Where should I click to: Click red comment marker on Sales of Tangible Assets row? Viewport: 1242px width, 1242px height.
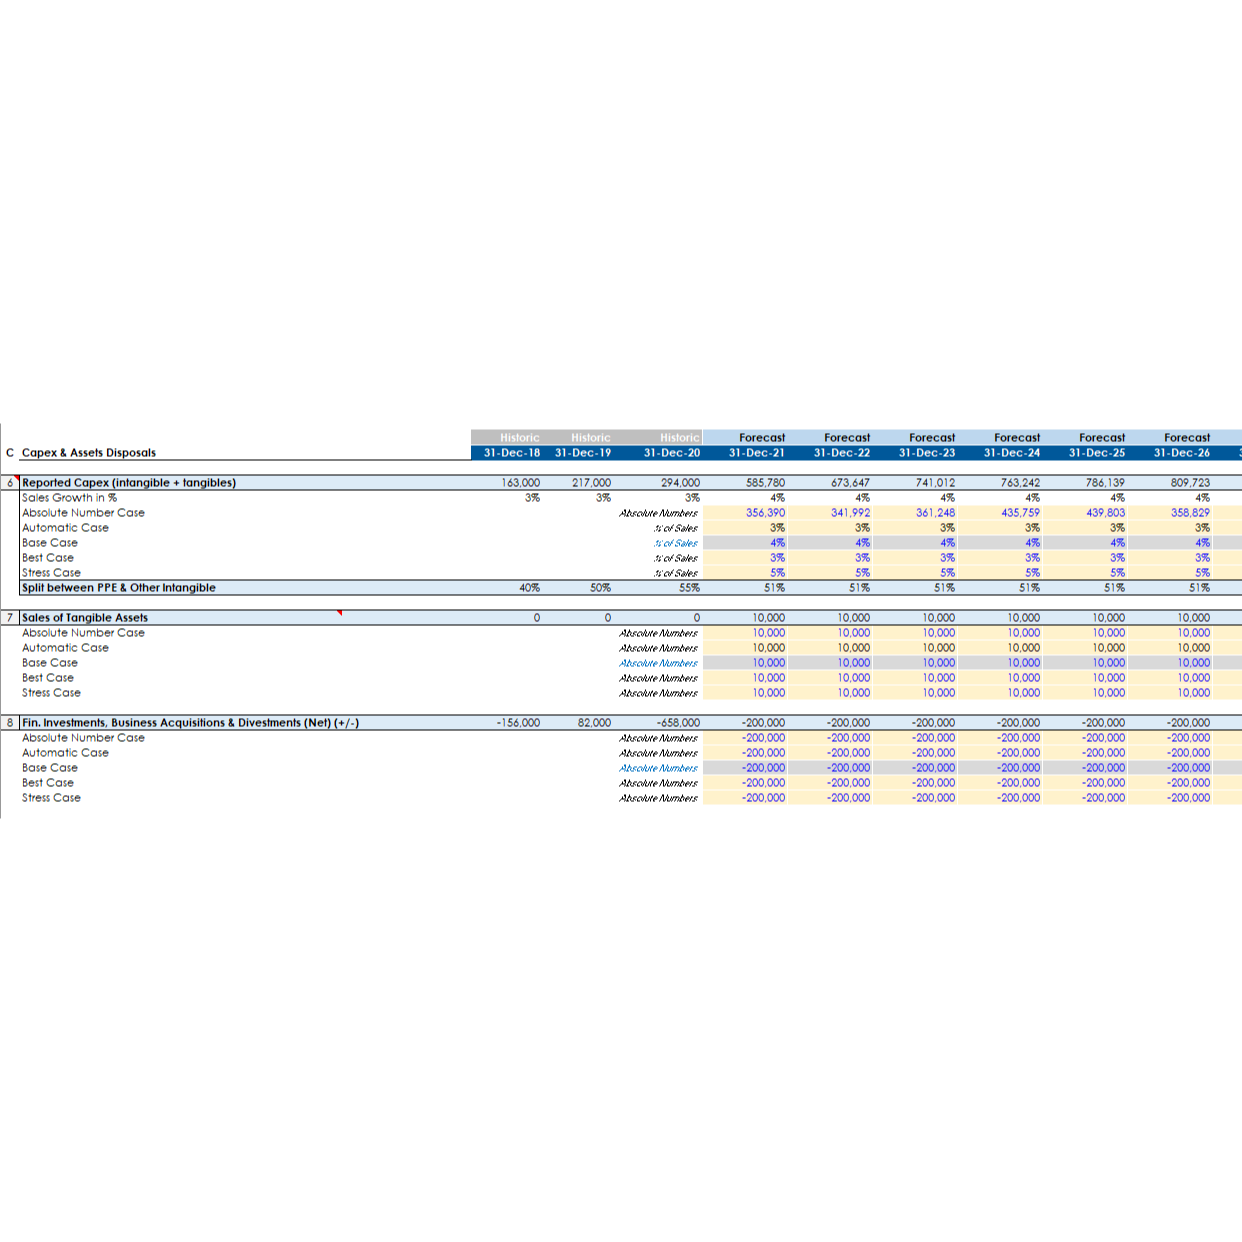340,613
